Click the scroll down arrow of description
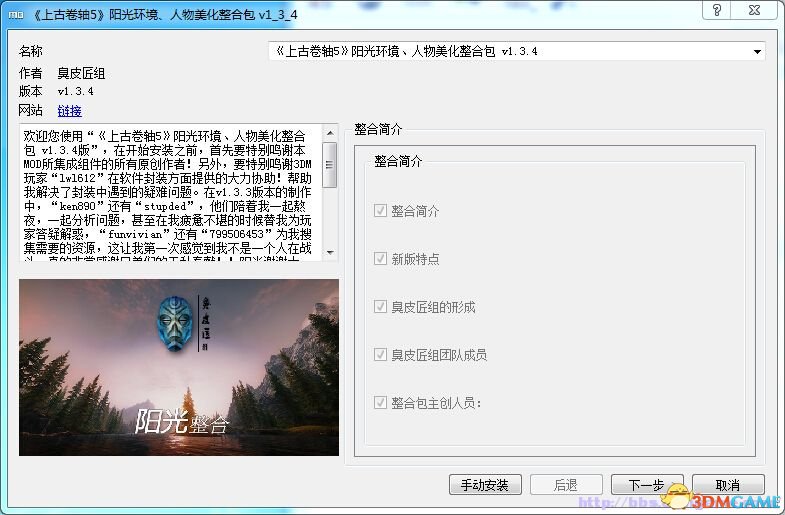The width and height of the screenshot is (785, 515). [x=330, y=252]
